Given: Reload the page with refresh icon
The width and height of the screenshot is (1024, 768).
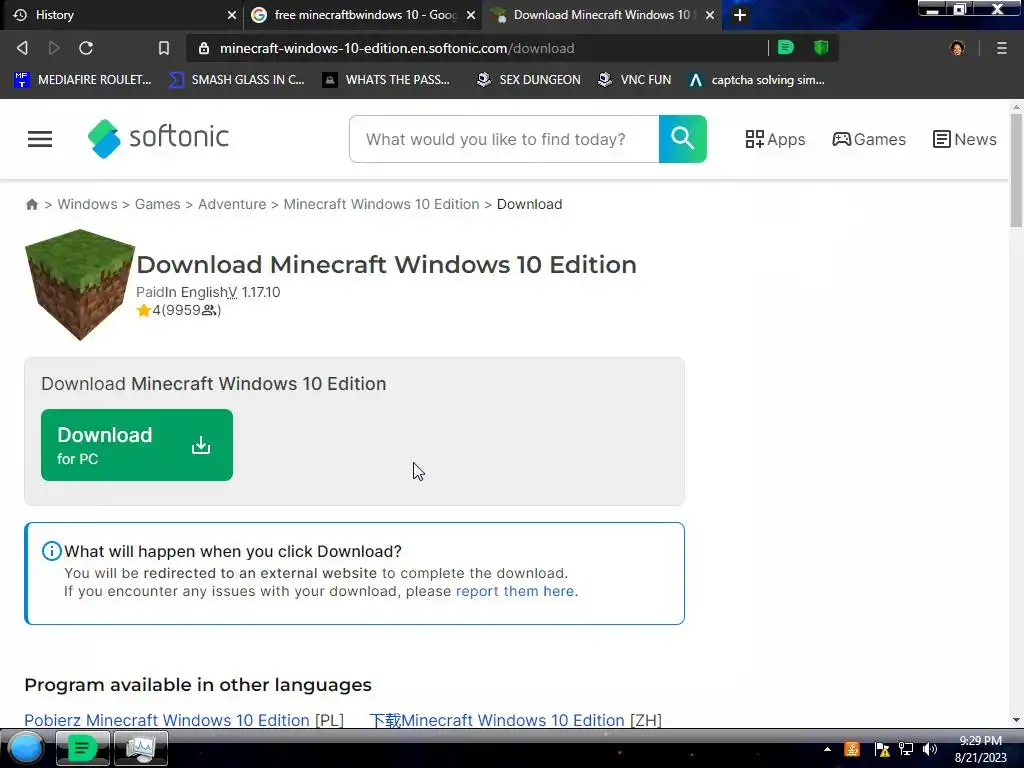Looking at the screenshot, I should click(86, 48).
